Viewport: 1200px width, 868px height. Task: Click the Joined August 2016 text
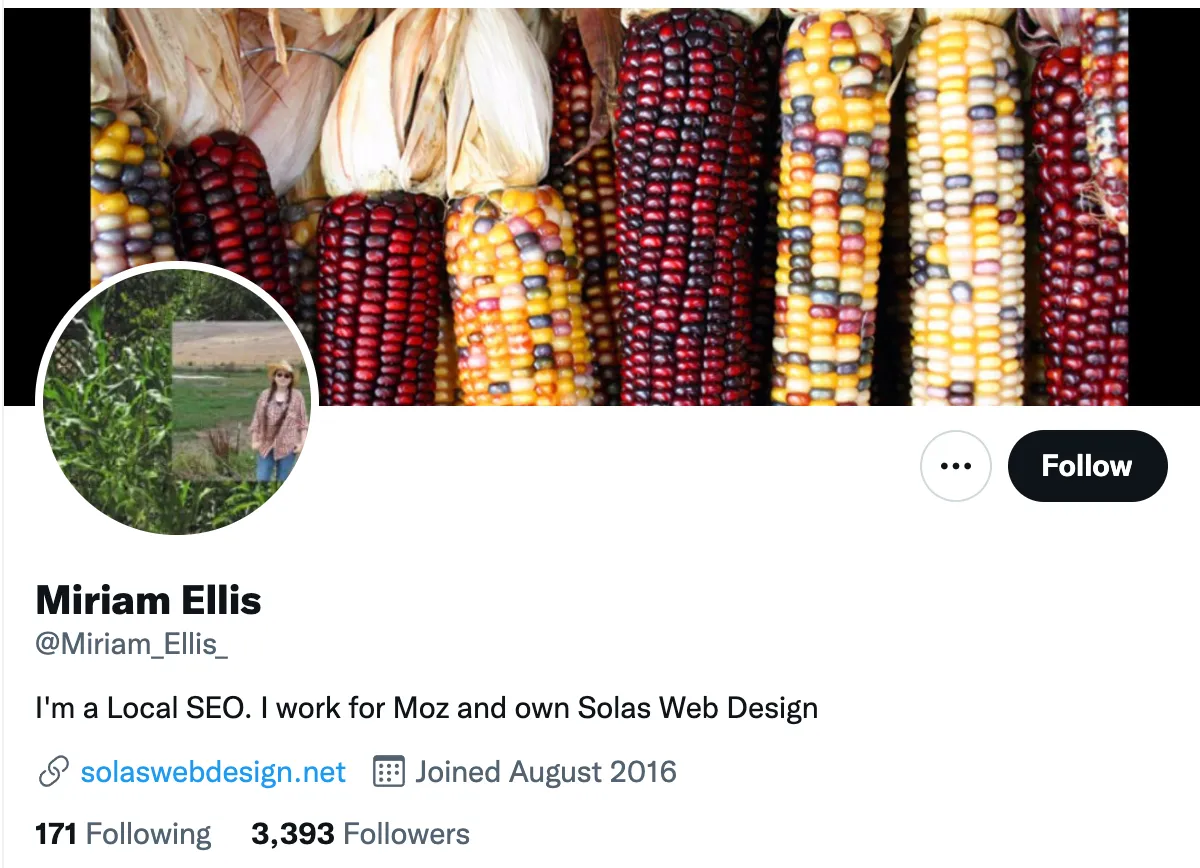(x=546, y=772)
